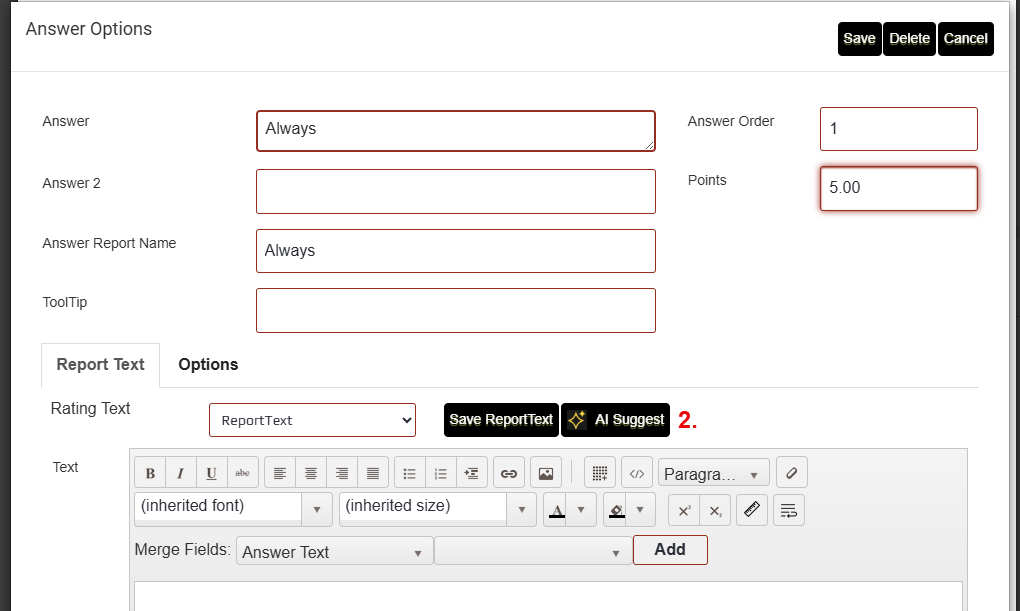
Task: Open the Paragraph format dropdown
Action: coord(713,473)
